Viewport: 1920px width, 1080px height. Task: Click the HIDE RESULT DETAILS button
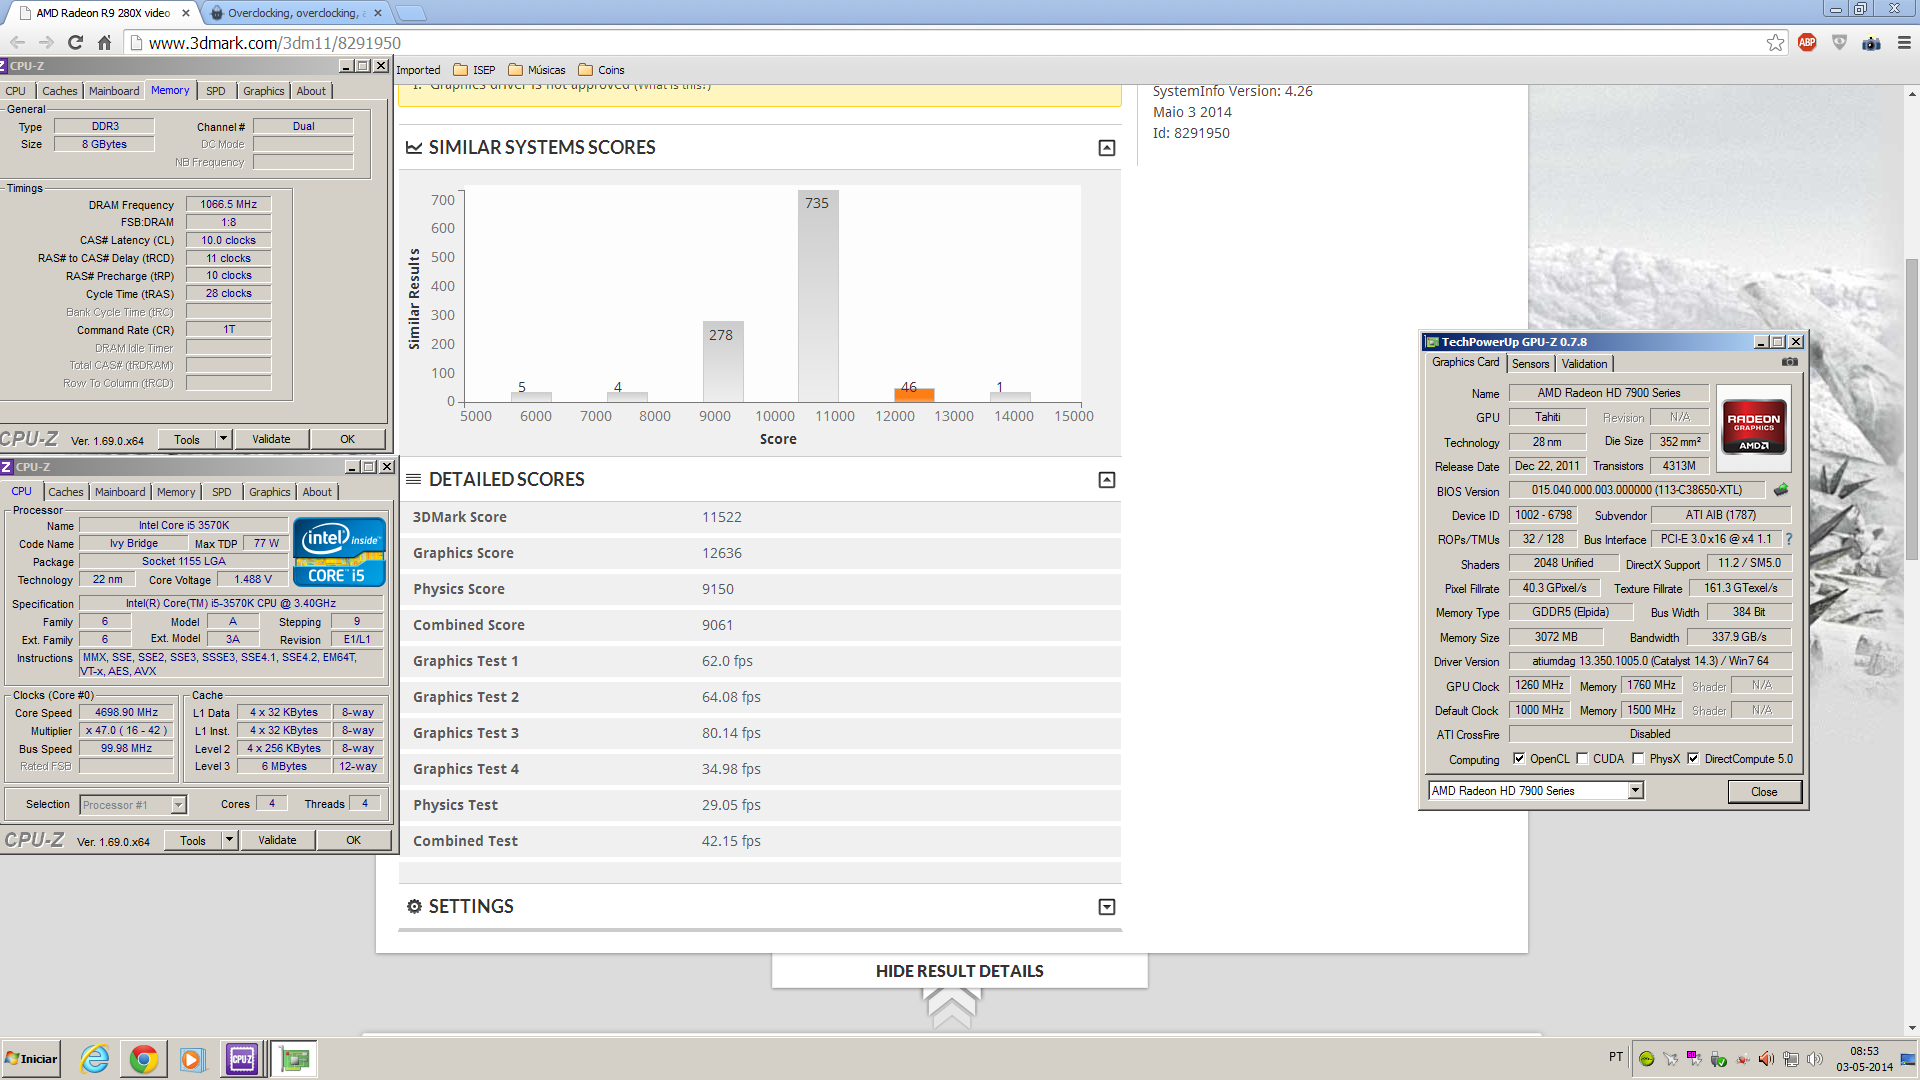(959, 971)
